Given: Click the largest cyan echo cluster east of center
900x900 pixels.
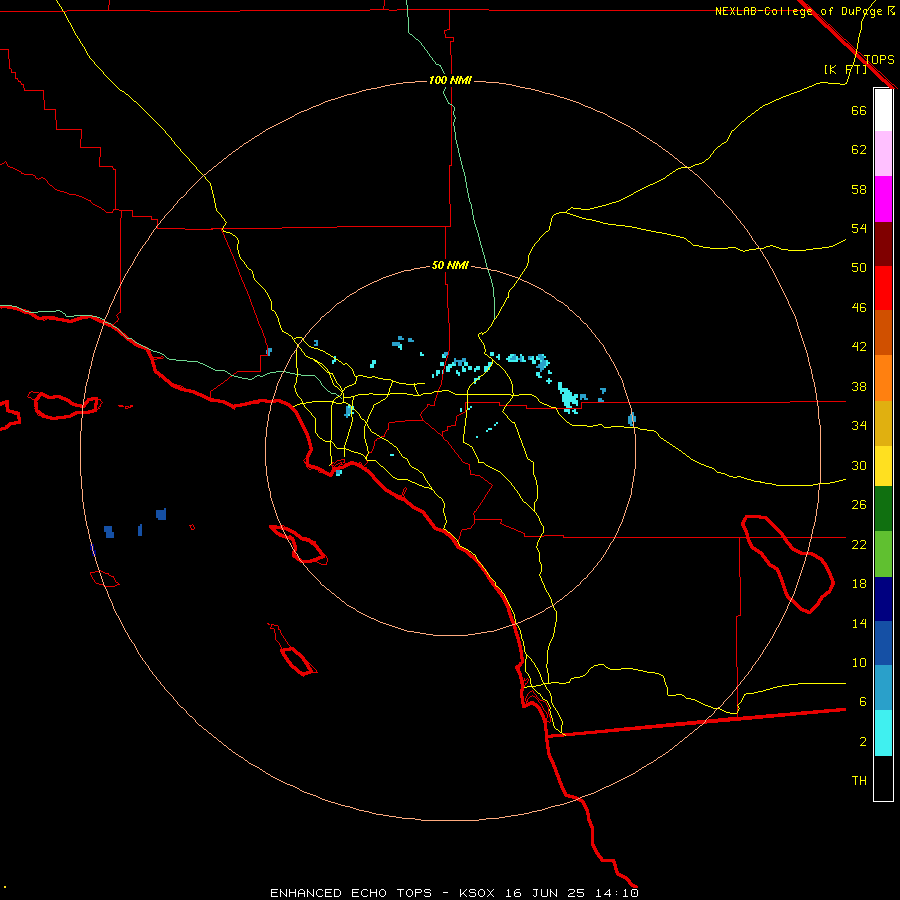Looking at the screenshot, I should pyautogui.click(x=568, y=397).
